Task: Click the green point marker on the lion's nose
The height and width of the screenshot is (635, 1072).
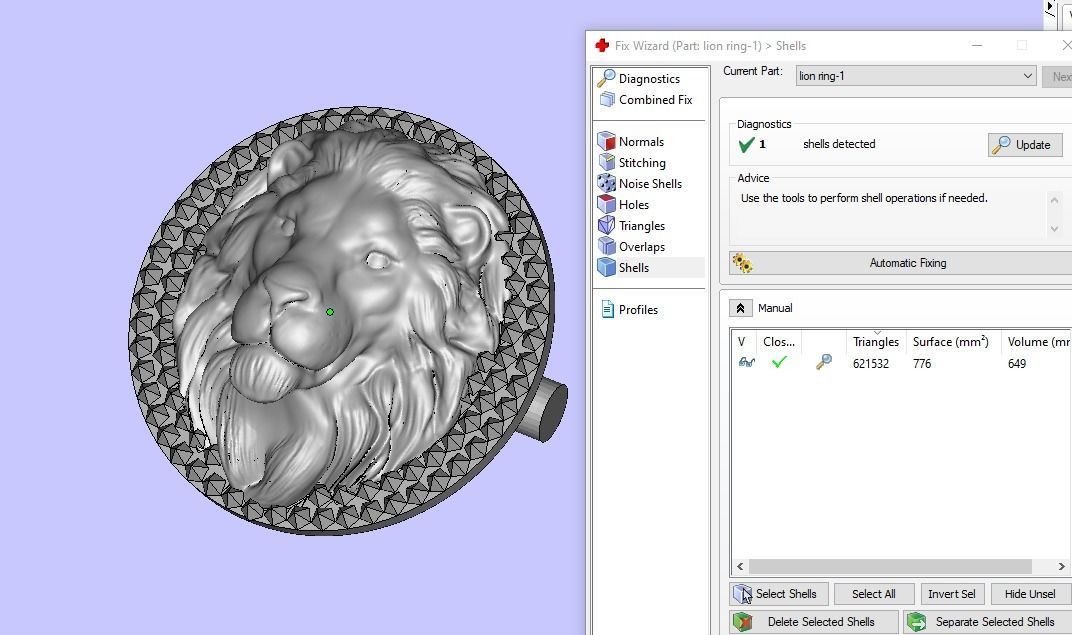Action: pyautogui.click(x=330, y=312)
